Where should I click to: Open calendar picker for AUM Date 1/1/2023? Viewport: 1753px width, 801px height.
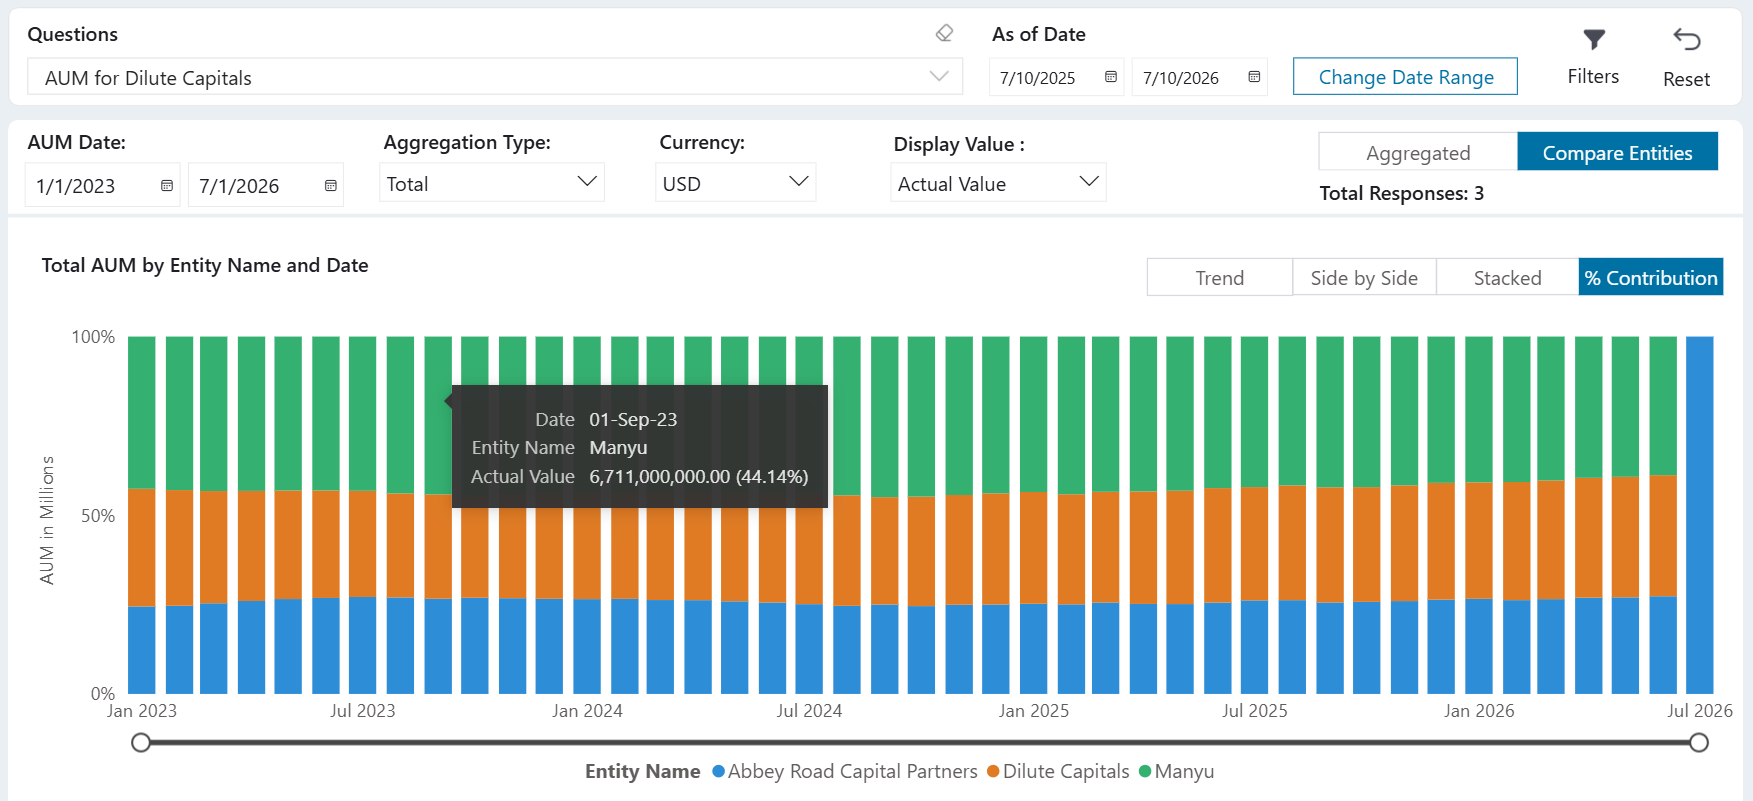[x=167, y=186]
